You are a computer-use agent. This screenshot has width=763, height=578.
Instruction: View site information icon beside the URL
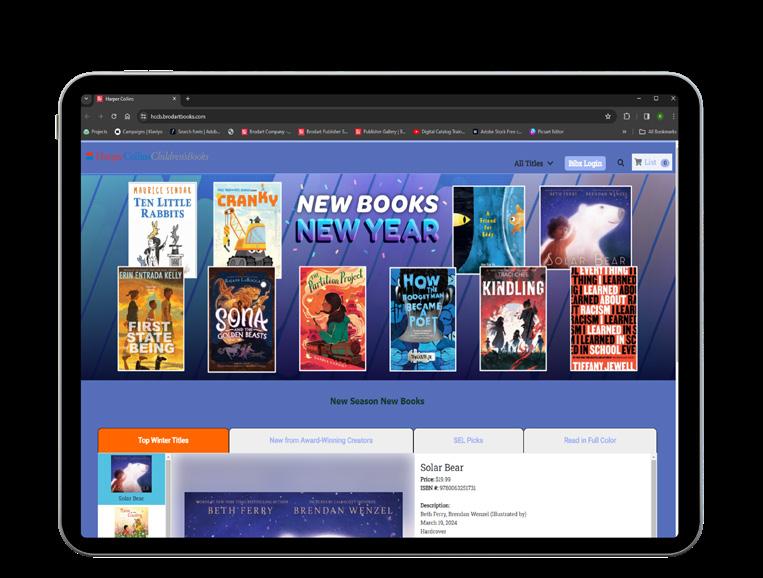point(143,117)
